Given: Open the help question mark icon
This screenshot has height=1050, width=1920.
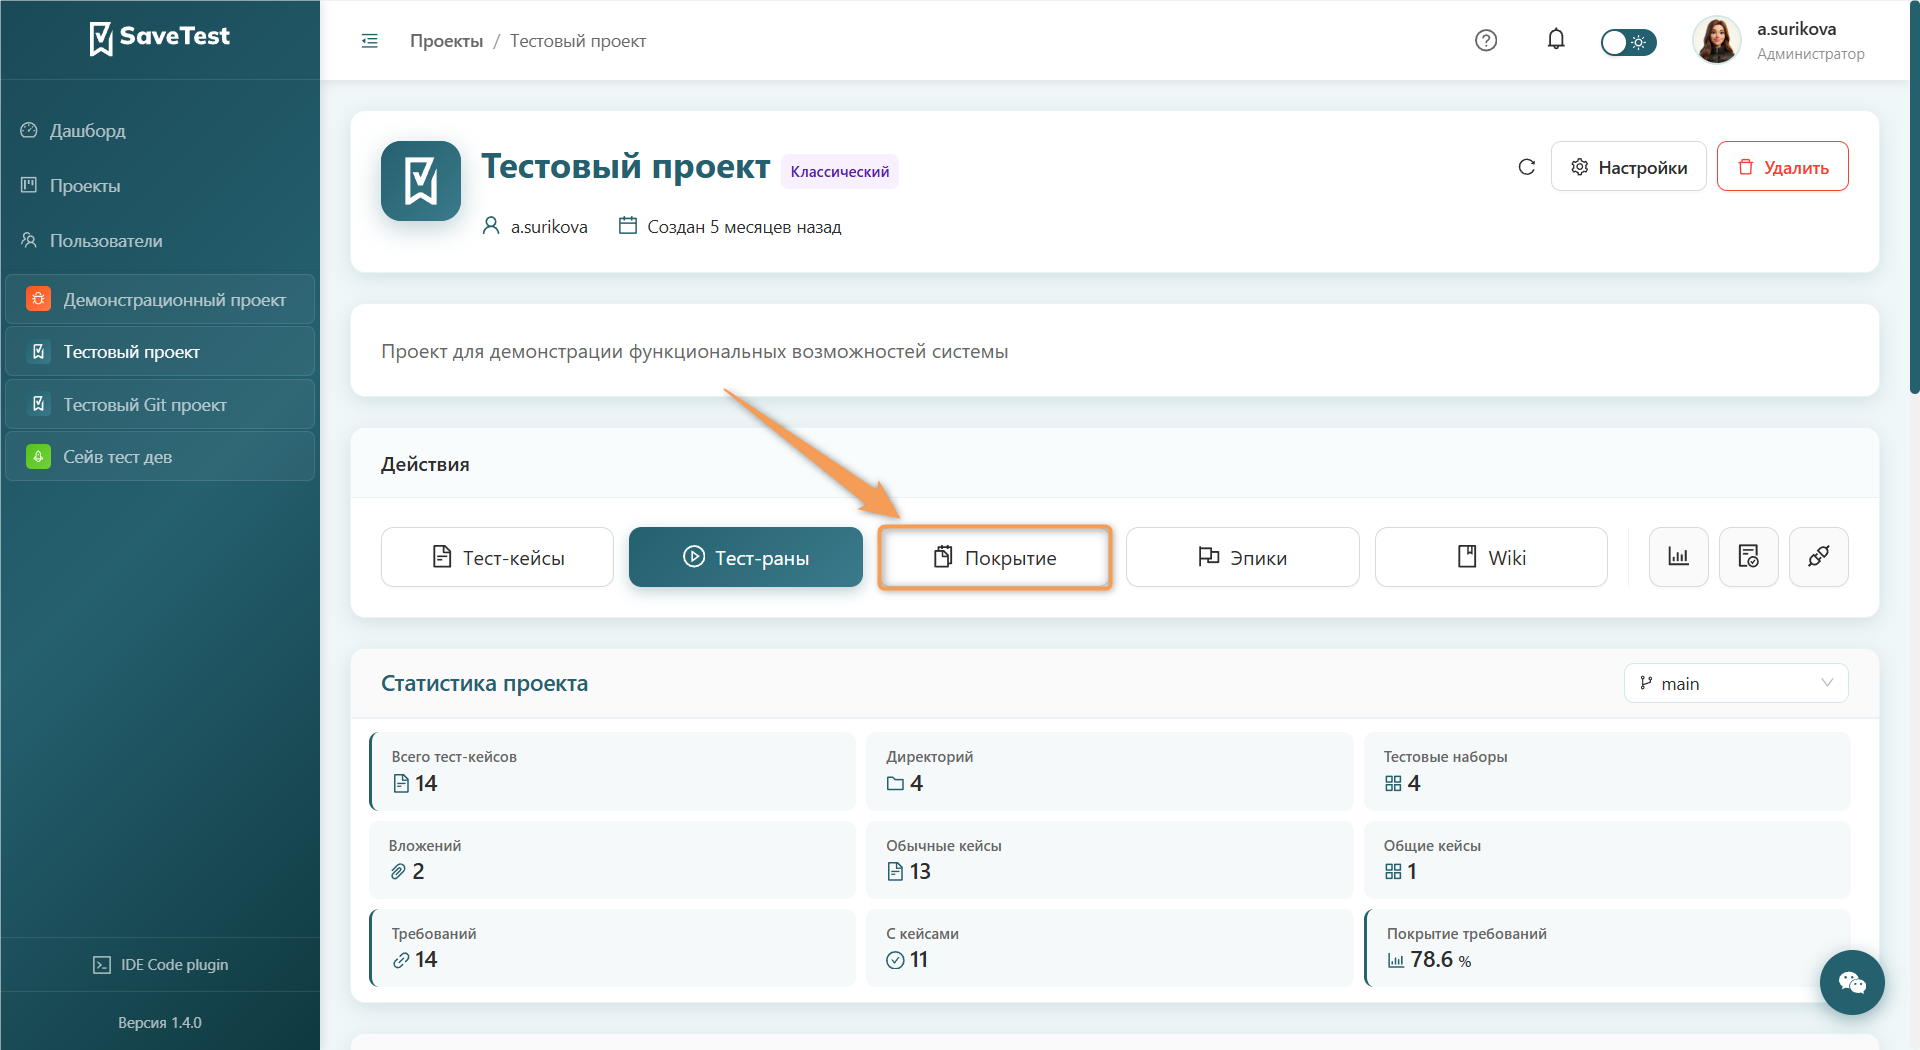Looking at the screenshot, I should [1486, 40].
